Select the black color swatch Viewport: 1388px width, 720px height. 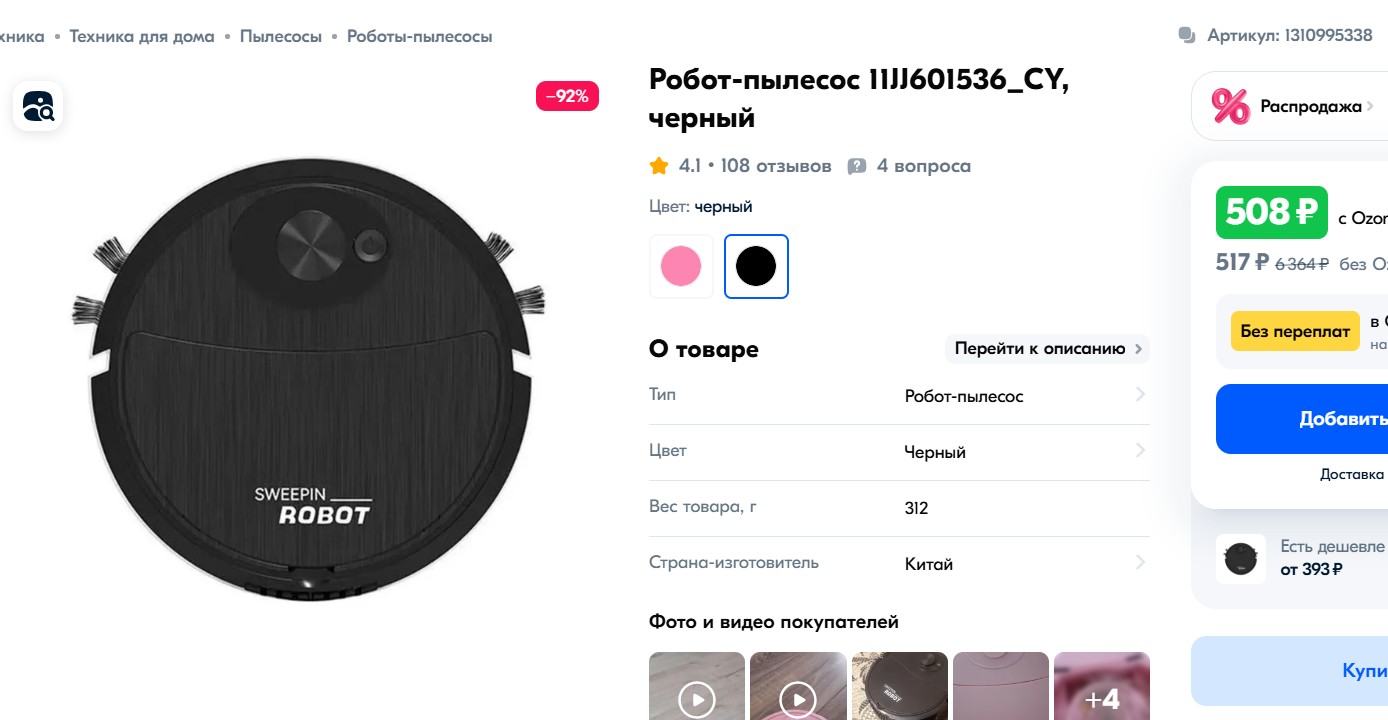click(x=756, y=266)
